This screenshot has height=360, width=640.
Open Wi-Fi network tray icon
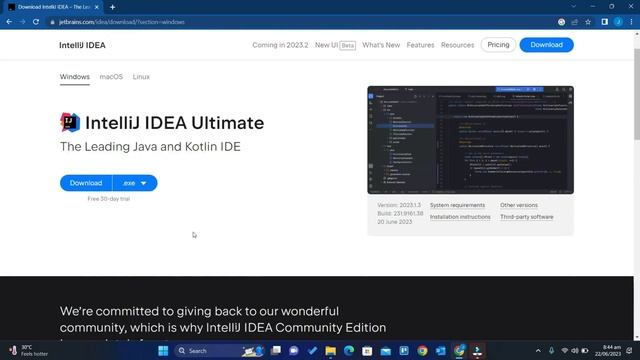(x=564, y=351)
